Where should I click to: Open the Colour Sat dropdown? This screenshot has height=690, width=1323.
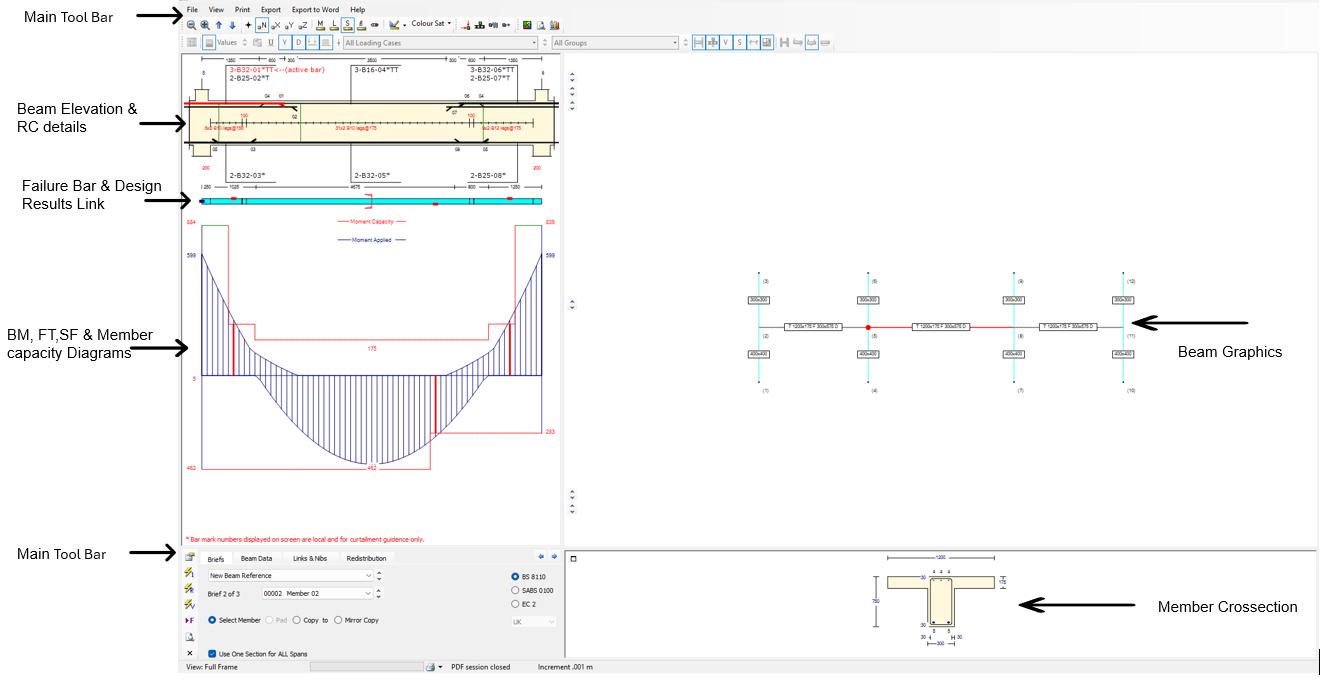coord(432,24)
